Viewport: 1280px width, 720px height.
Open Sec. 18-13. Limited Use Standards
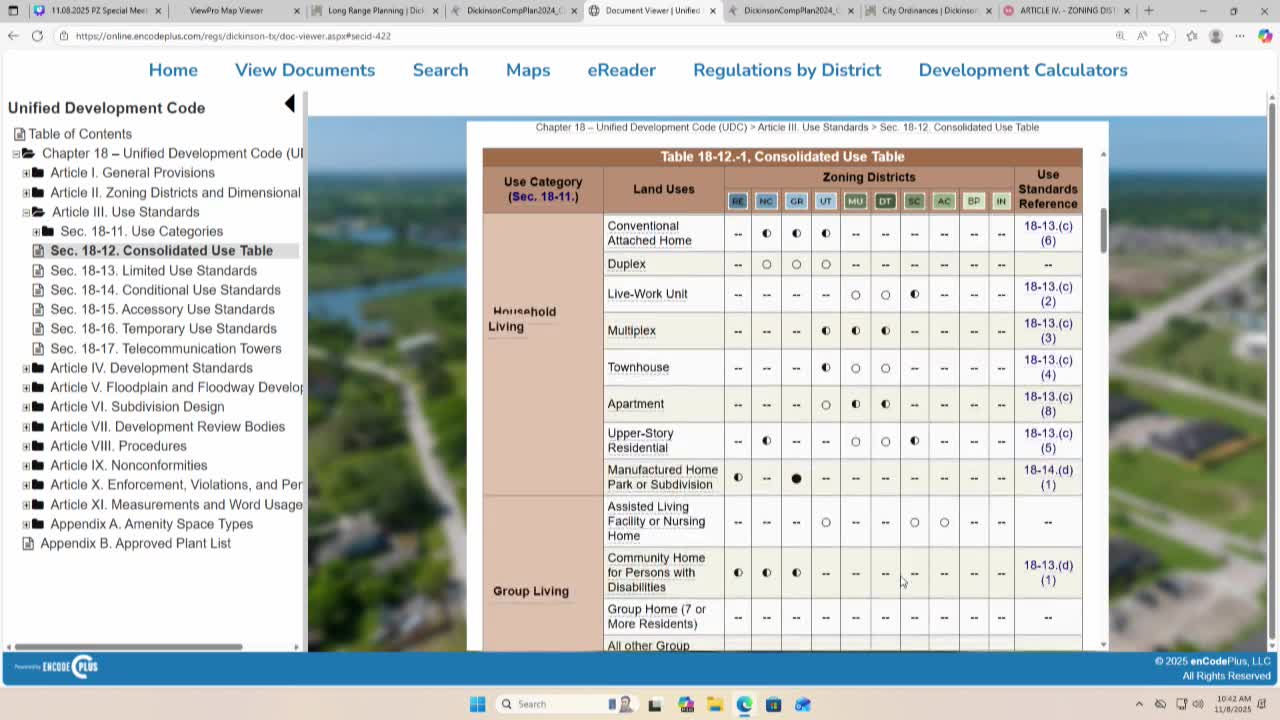(x=153, y=270)
